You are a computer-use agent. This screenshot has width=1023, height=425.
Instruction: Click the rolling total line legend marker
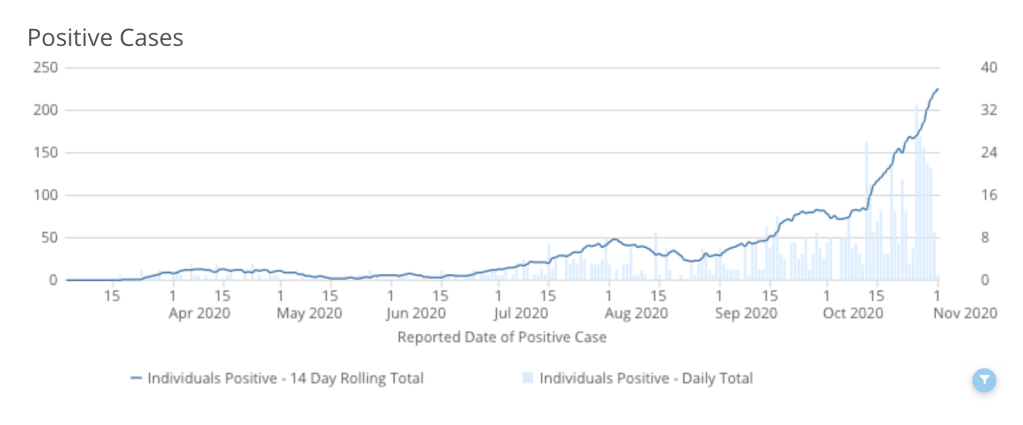click(x=137, y=379)
